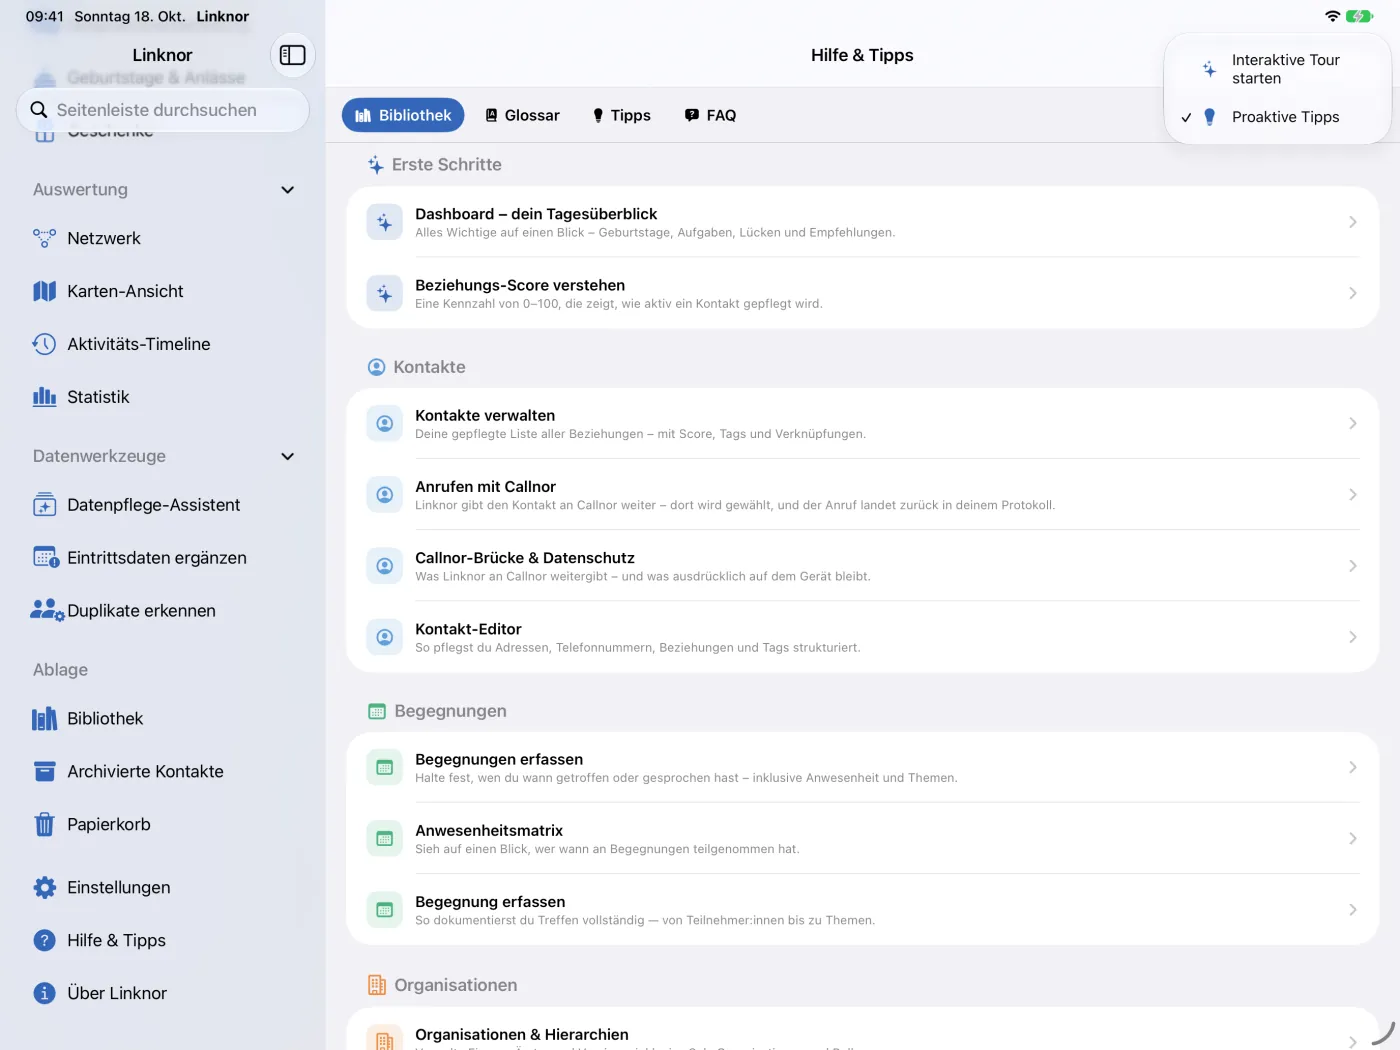Open Dashboard – dein Tagesüberblick article chevron
1400x1050 pixels.
click(1352, 222)
